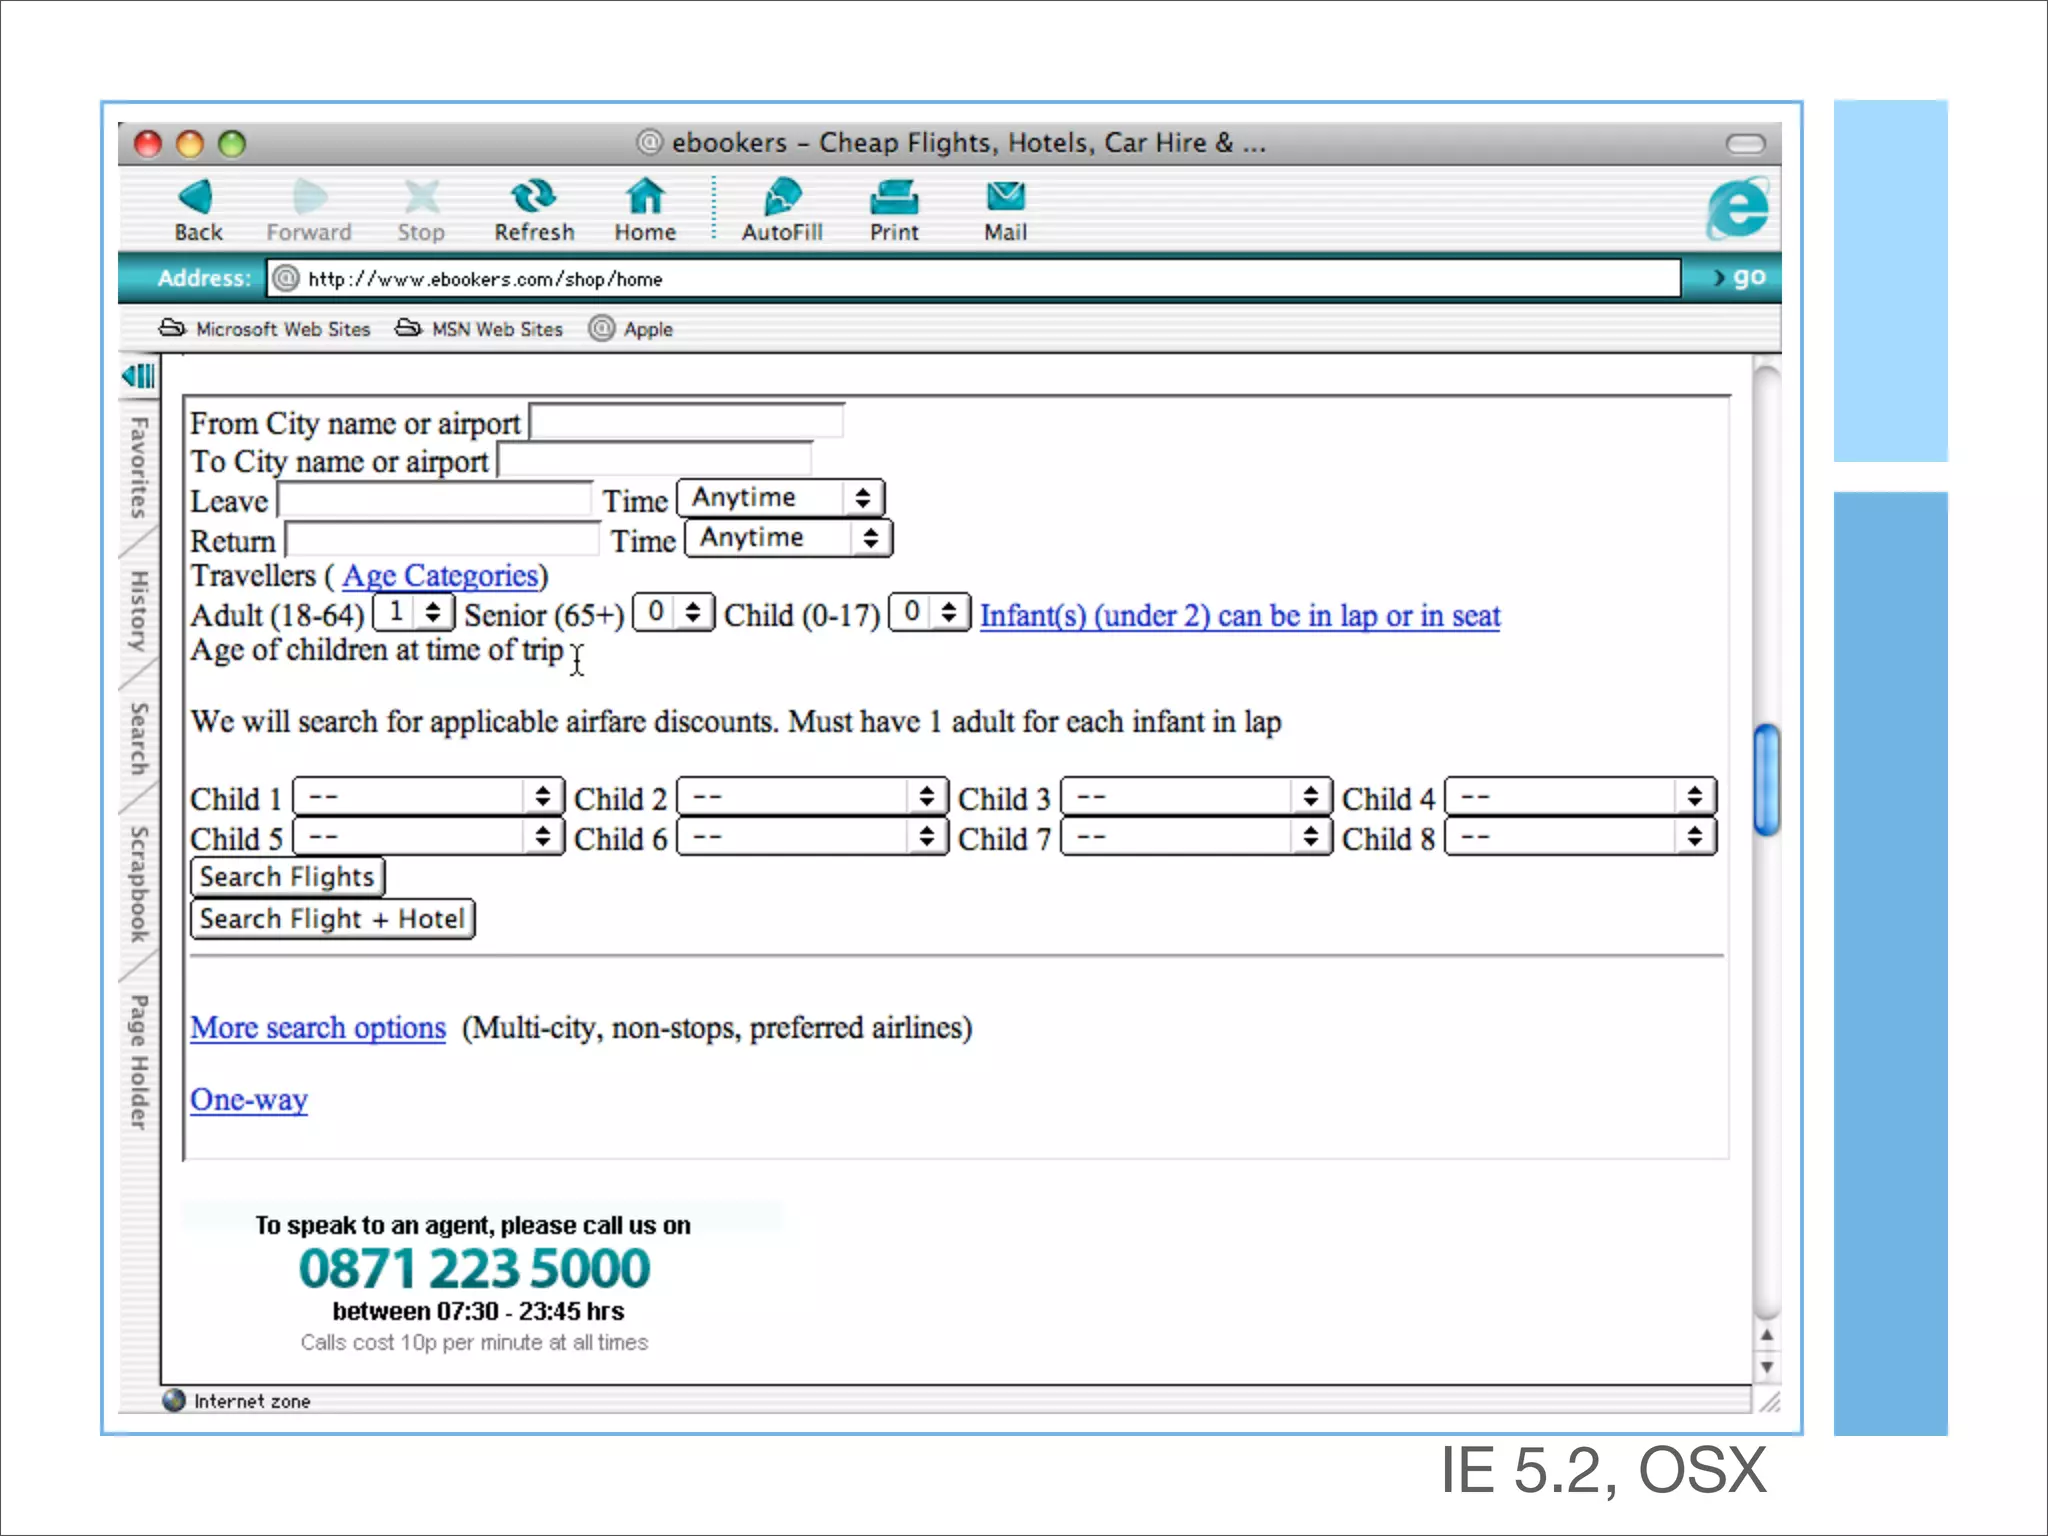This screenshot has height=1536, width=2048.
Task: Open the Scrapbook side tab
Action: (x=139, y=883)
